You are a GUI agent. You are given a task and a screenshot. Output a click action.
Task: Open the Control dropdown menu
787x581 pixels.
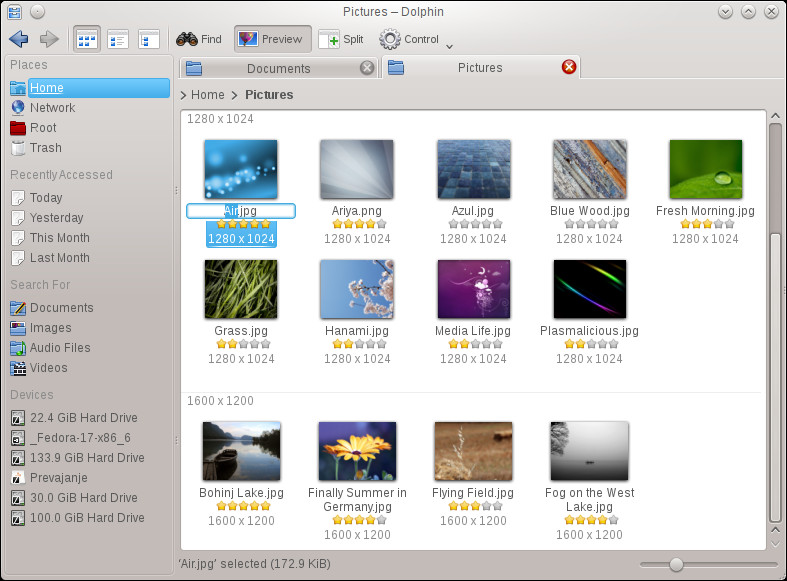point(410,39)
